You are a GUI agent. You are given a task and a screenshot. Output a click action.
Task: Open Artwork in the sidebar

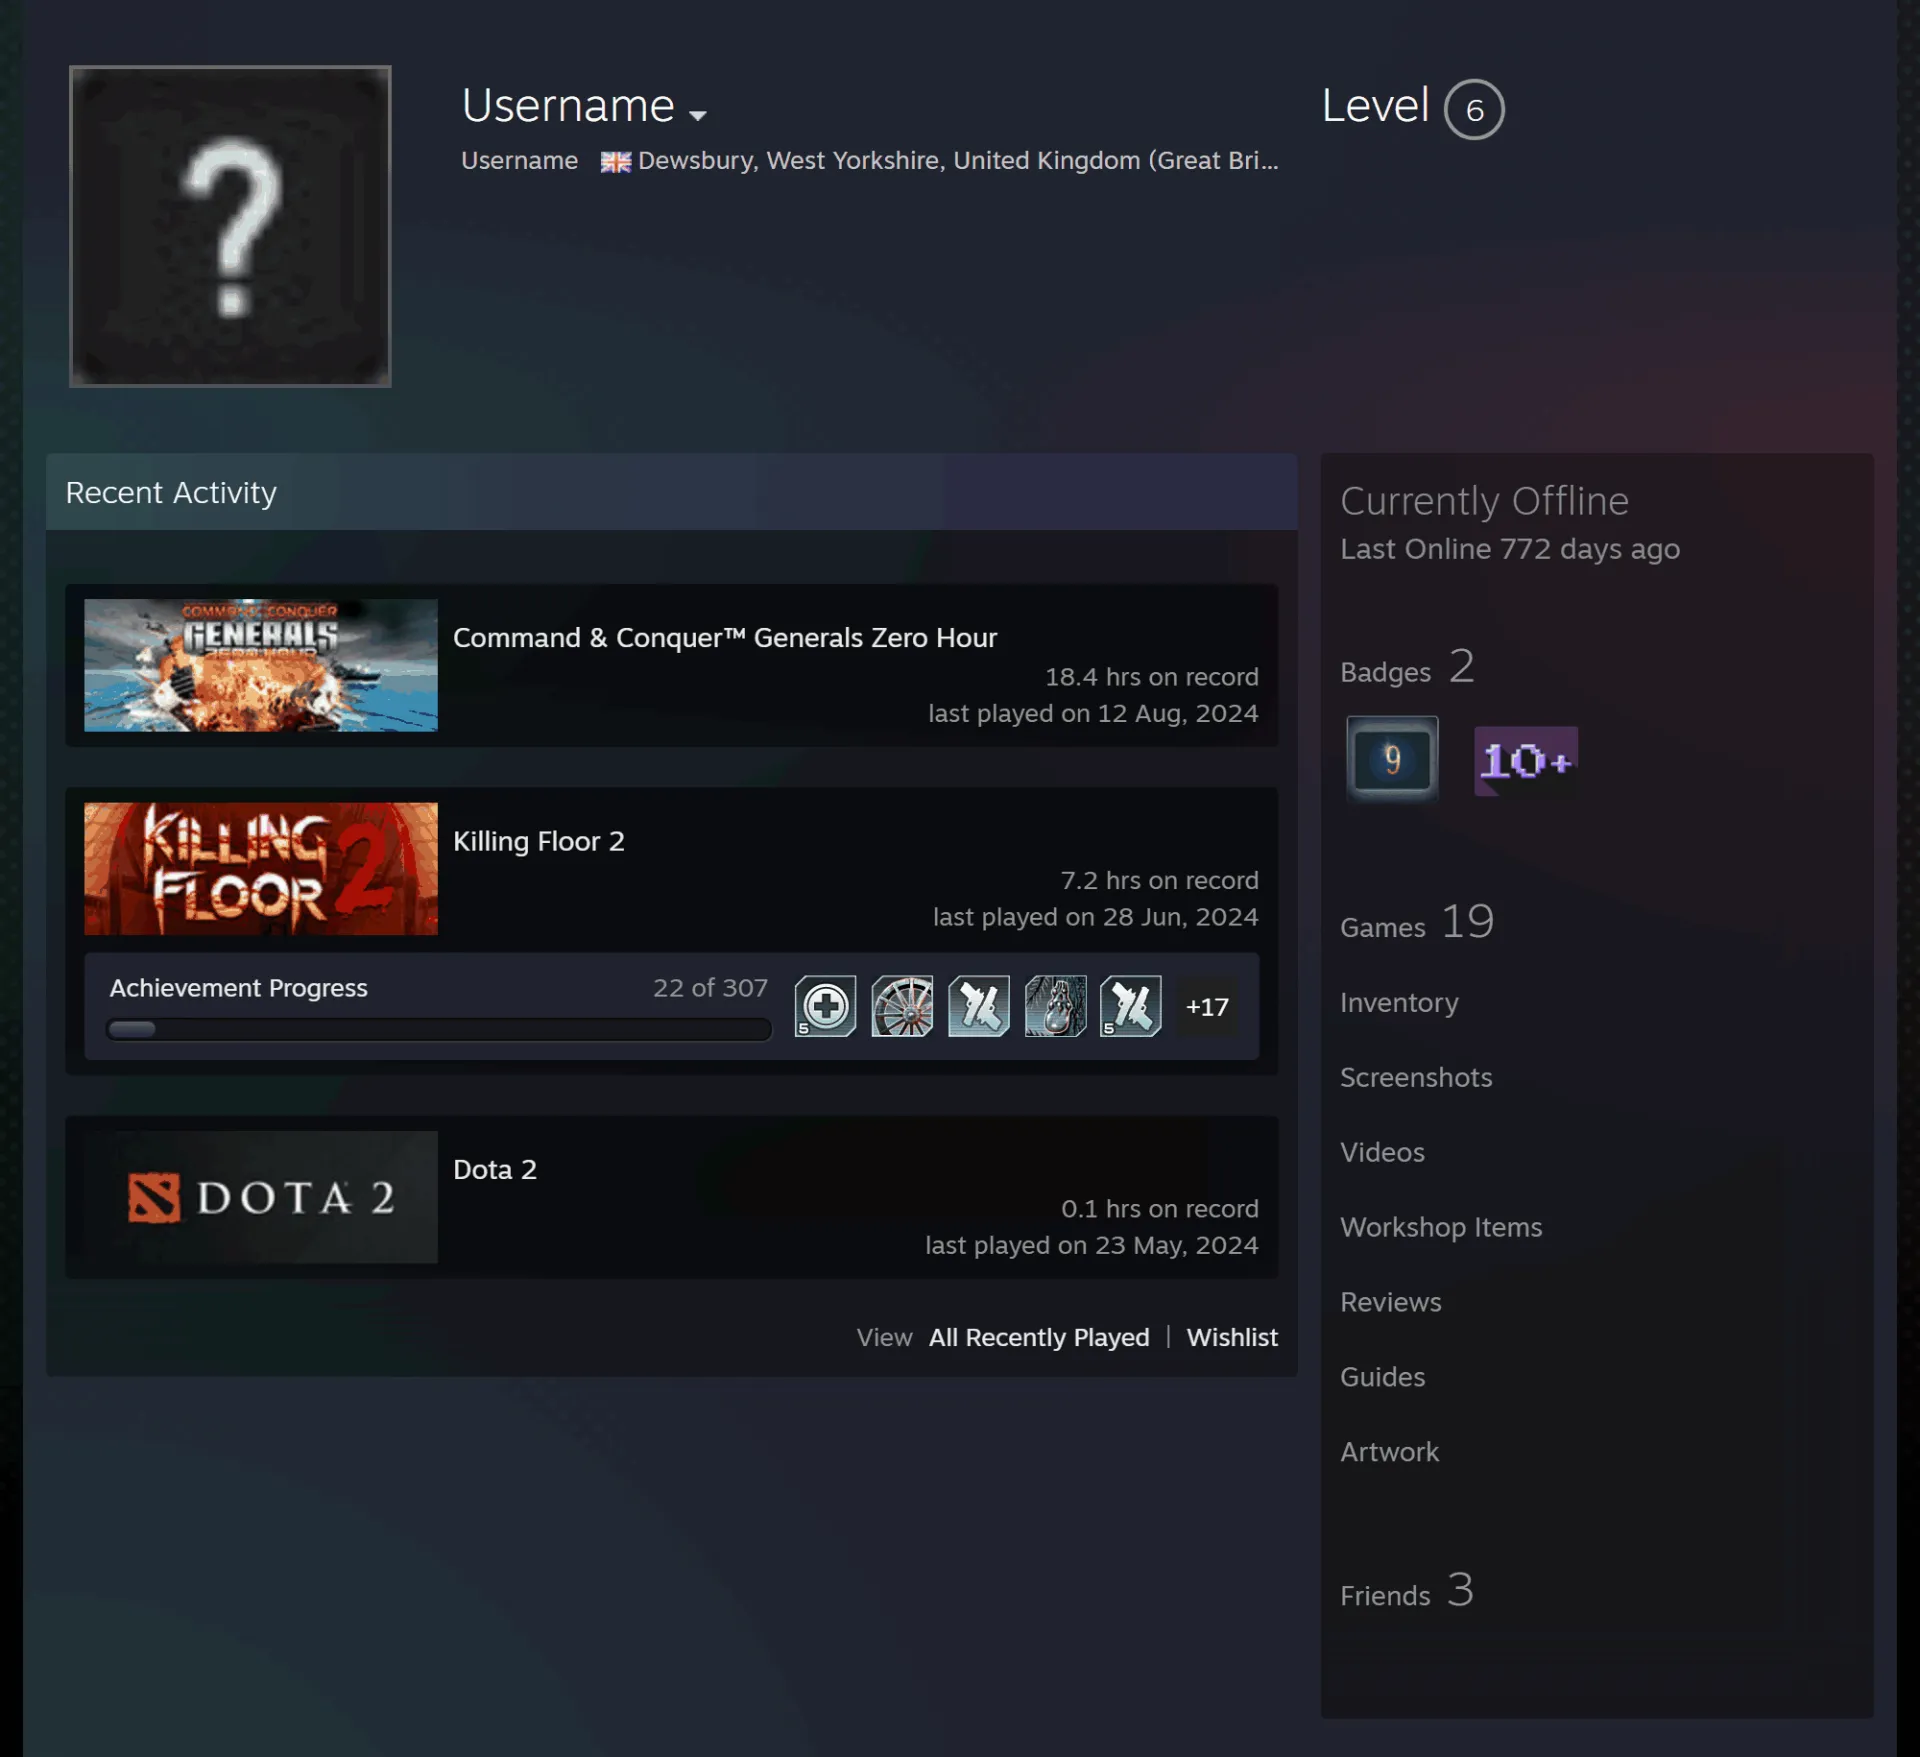1389,1452
